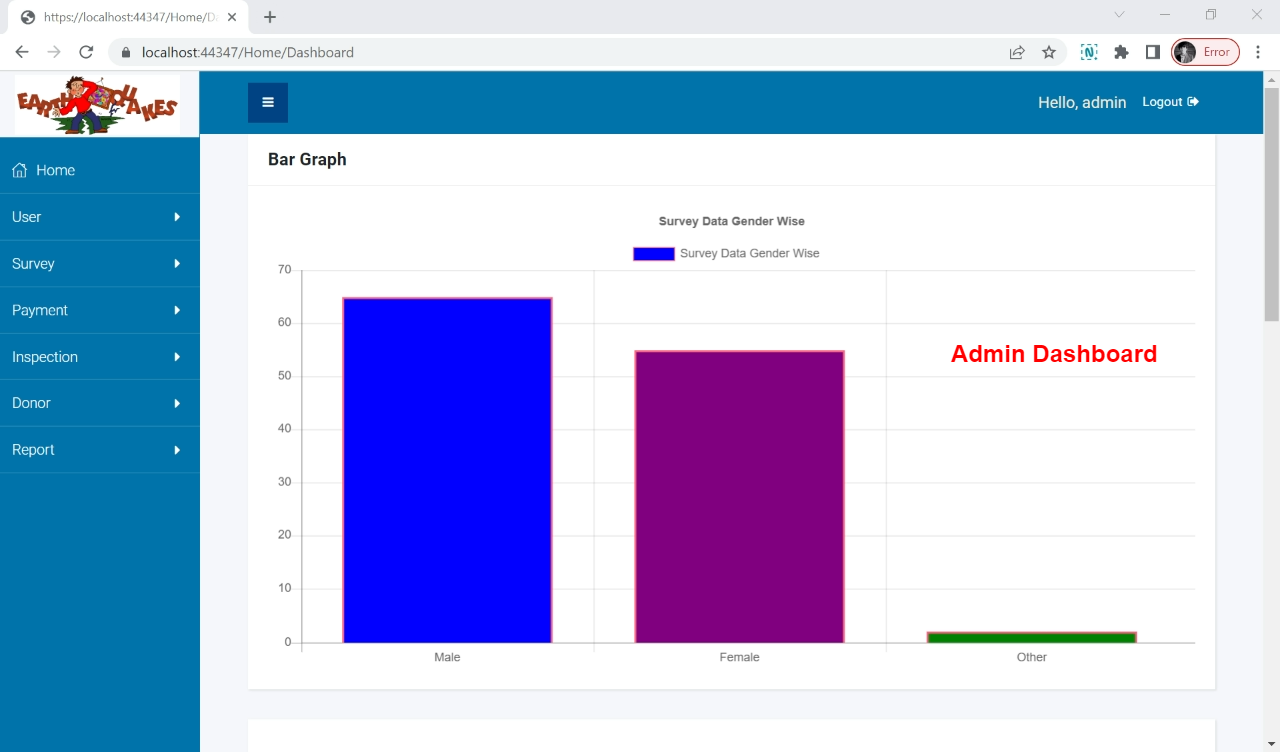Expand the Payment menu arrow
The height and width of the screenshot is (752, 1280).
tap(177, 310)
